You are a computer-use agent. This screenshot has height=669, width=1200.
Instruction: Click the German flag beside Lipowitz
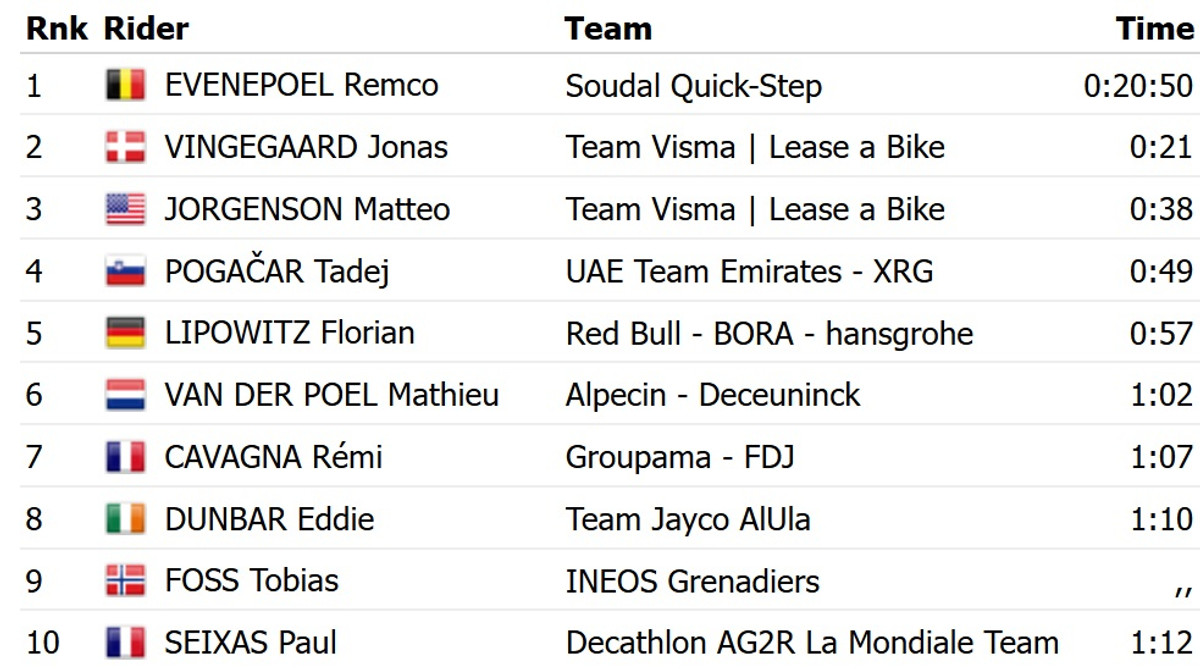(x=125, y=333)
